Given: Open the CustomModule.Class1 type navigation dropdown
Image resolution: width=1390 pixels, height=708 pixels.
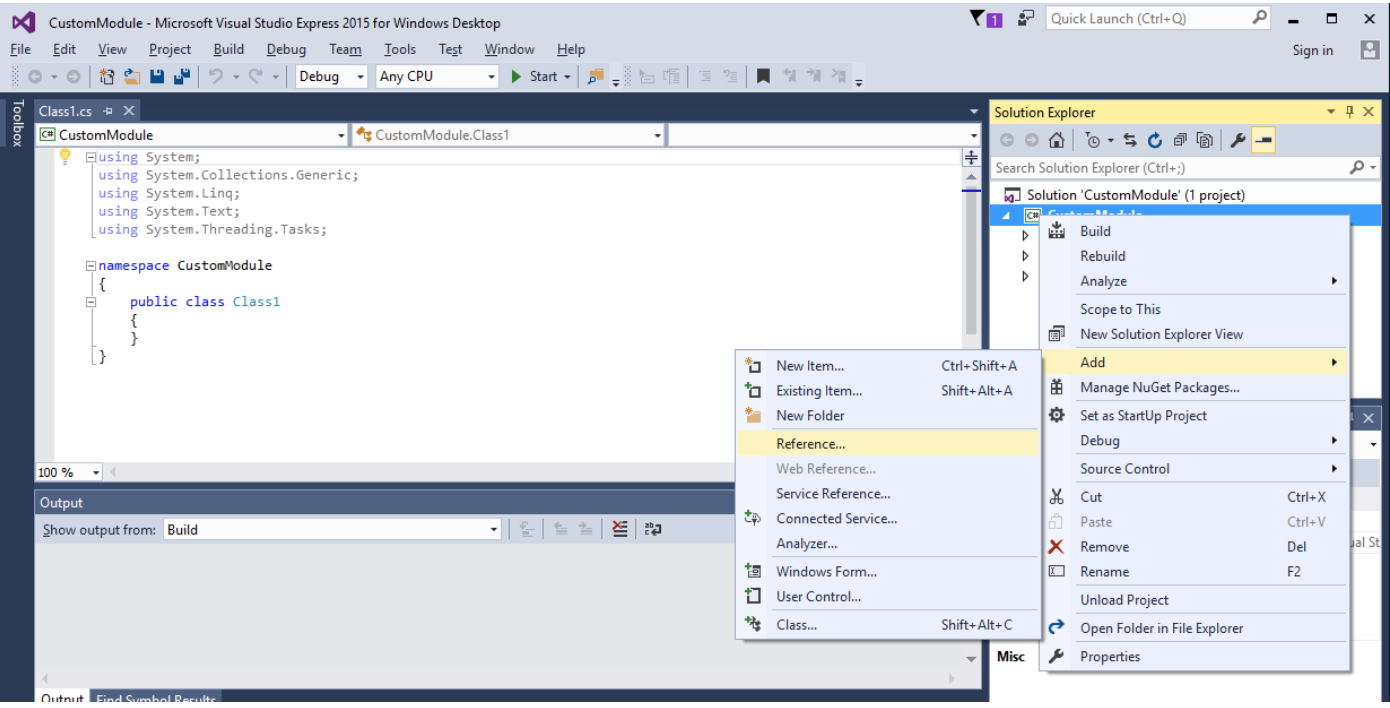Looking at the screenshot, I should tap(508, 135).
